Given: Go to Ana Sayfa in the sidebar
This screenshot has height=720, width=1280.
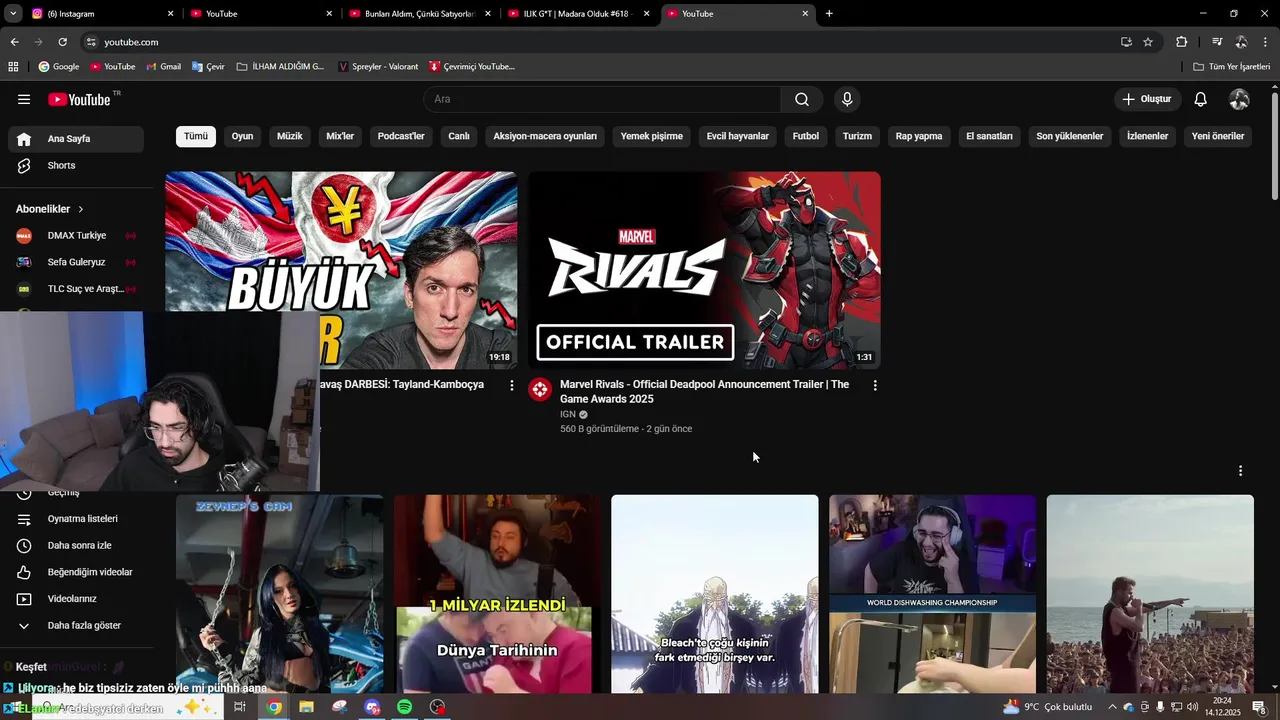Looking at the screenshot, I should tap(76, 139).
